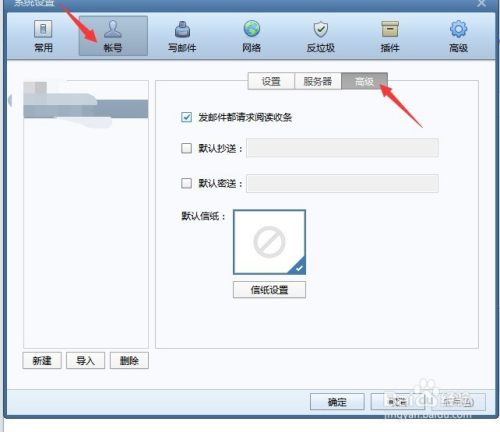Image resolution: width=500 pixels, height=432 pixels.
Task: Click the 信纸设置 button
Action: click(269, 290)
